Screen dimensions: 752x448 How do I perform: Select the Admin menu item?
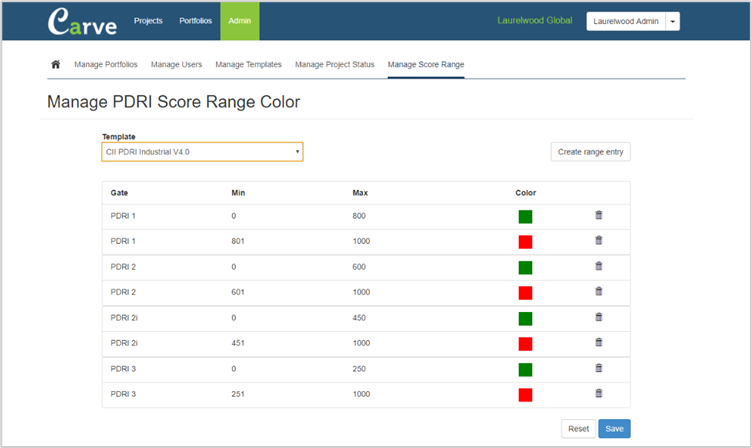pyautogui.click(x=240, y=21)
